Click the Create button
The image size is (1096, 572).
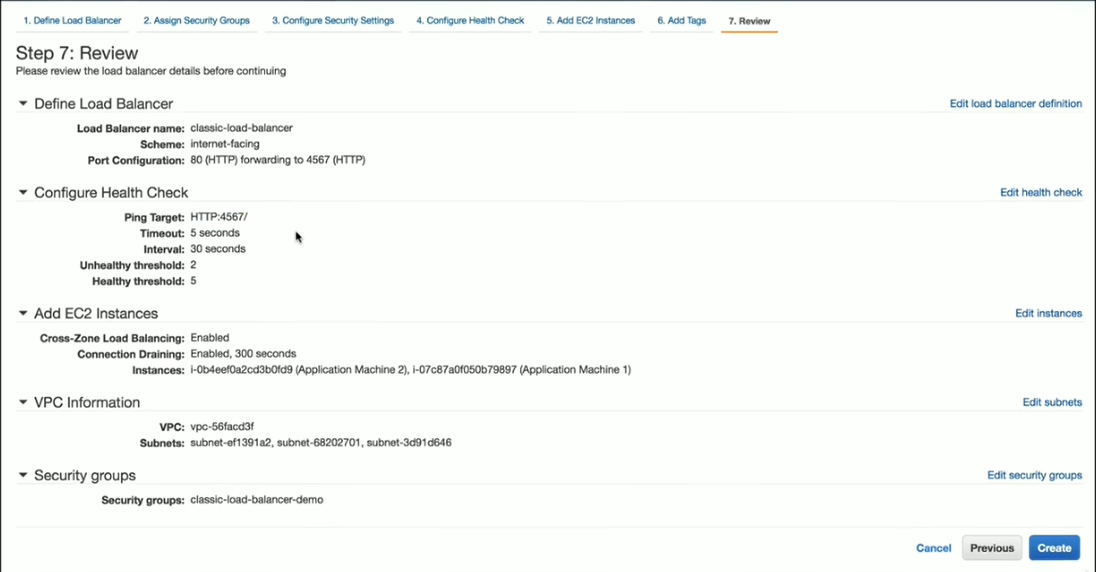1054,548
